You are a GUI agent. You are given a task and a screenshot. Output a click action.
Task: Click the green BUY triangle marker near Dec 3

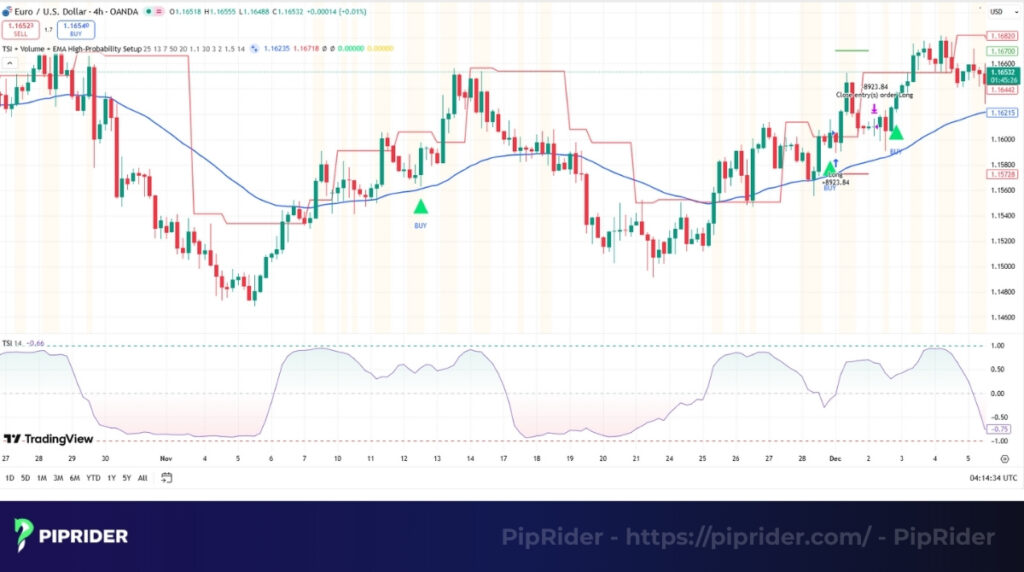(896, 133)
